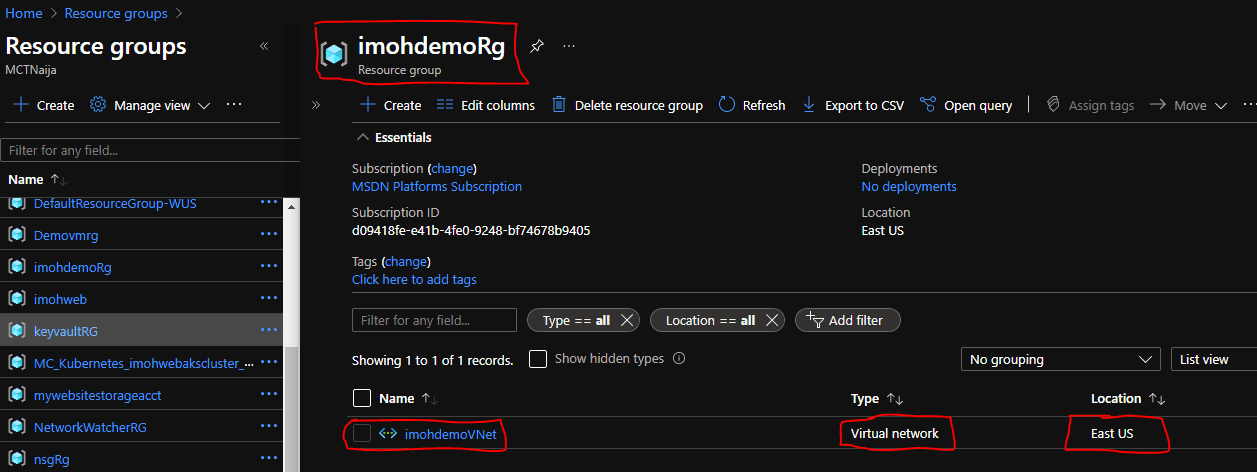Sort resources by Location column
The image size is (1257, 472).
[1128, 398]
